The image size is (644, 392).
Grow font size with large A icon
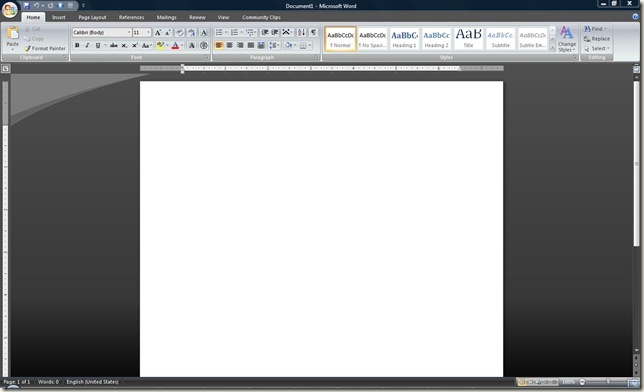pyautogui.click(x=158, y=32)
